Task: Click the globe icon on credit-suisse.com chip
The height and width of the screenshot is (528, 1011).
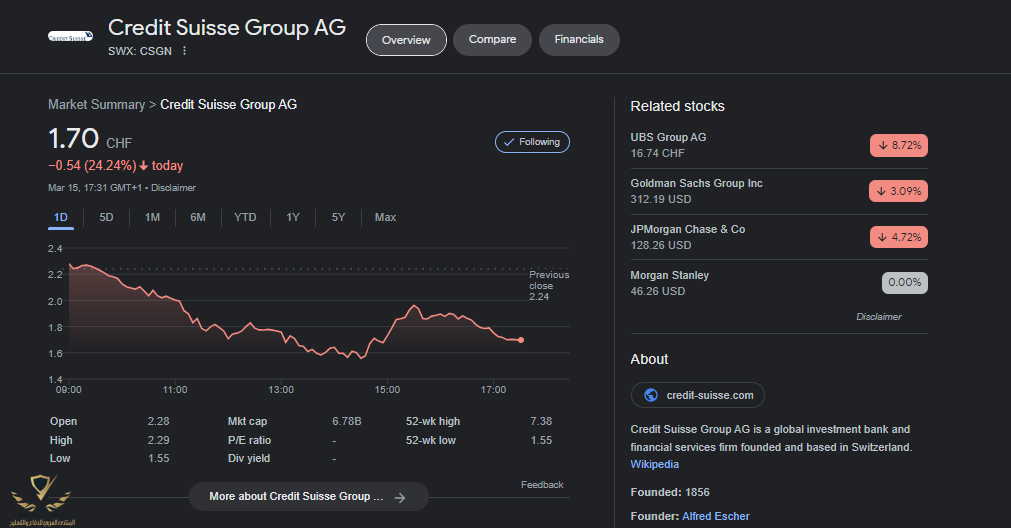Action: coord(651,395)
